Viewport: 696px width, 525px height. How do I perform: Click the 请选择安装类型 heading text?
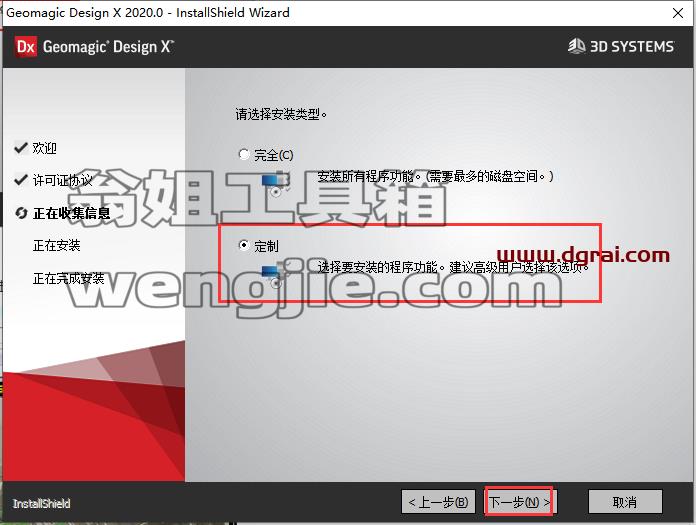pos(281,114)
